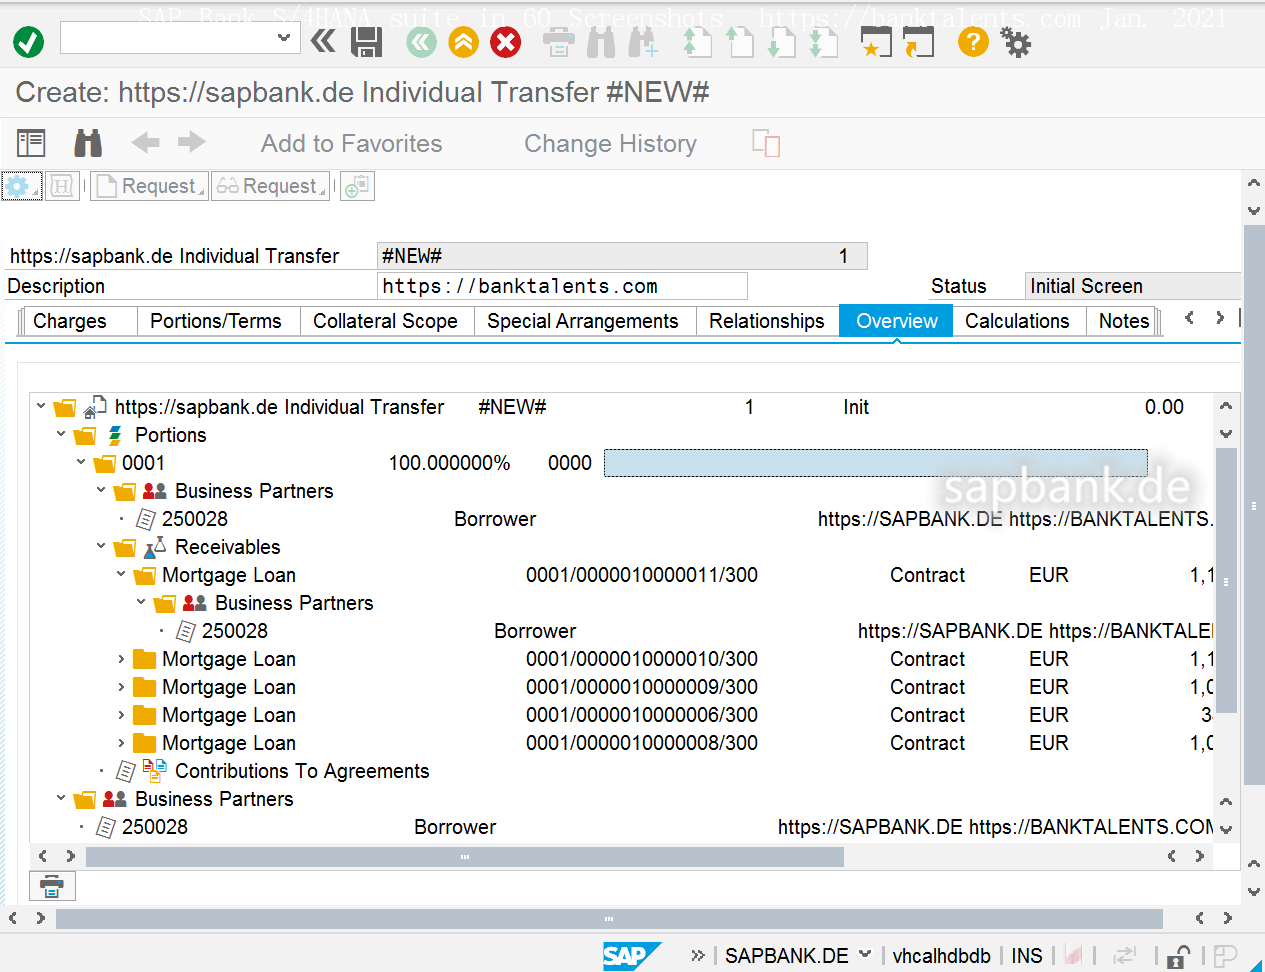Open the Collateral Scope tab
This screenshot has width=1265, height=972.
[386, 321]
